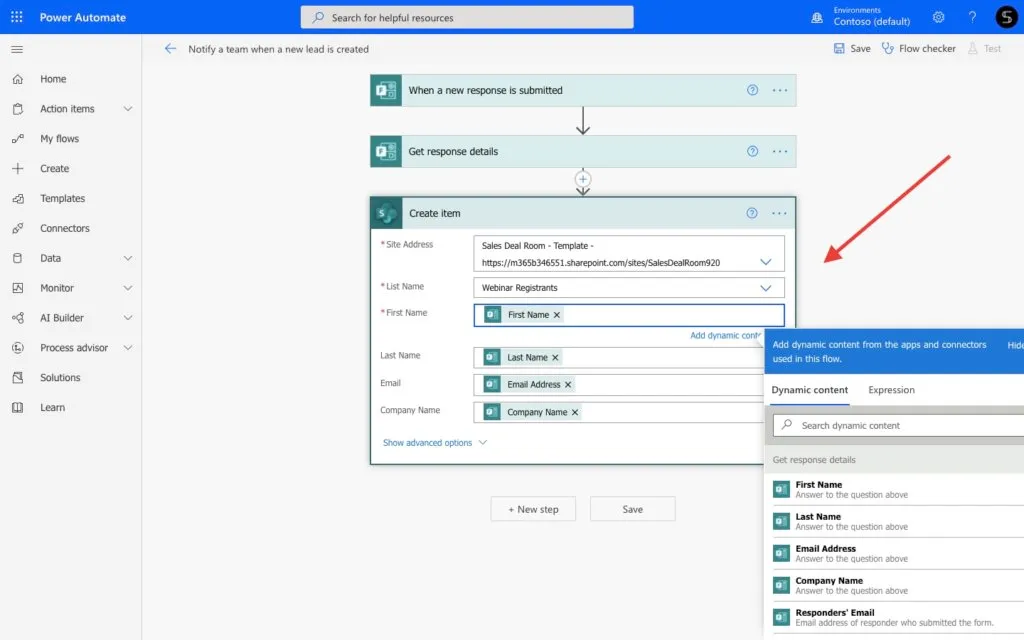Screen dimensions: 1024x640
Task: Open ellipsis menu of trigger step
Action: 780,90
